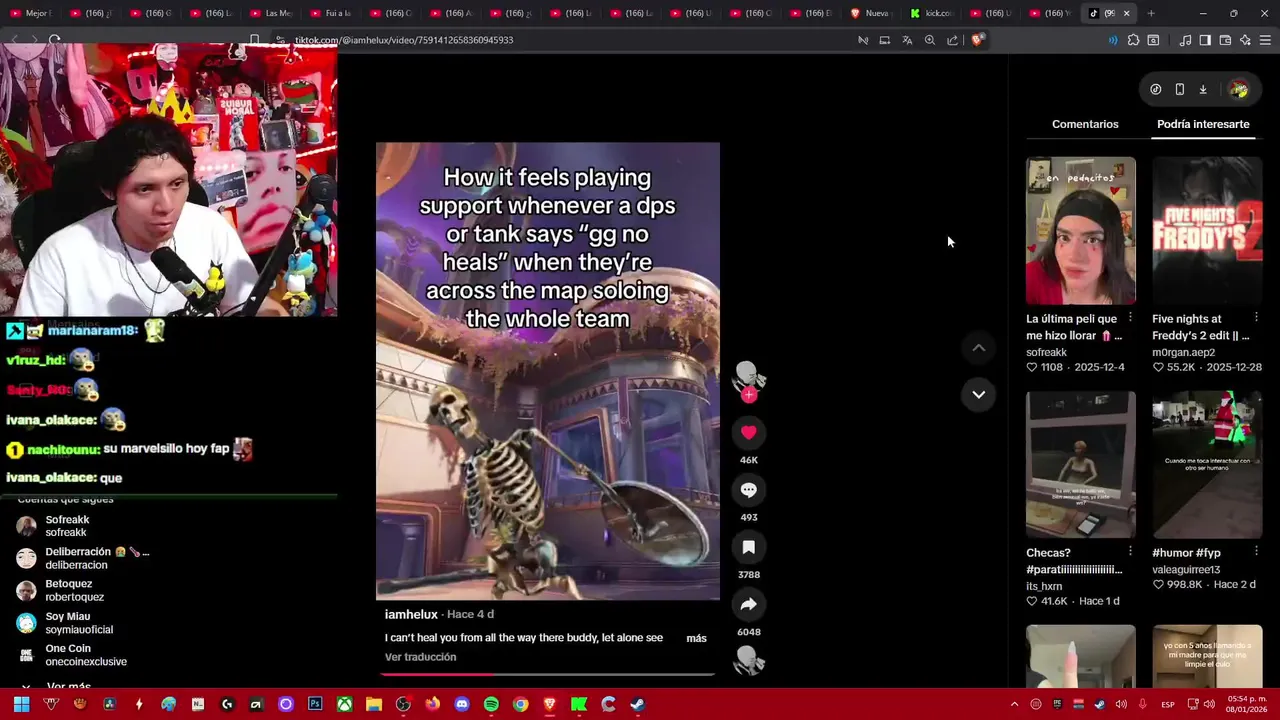The width and height of the screenshot is (1280, 720).
Task: Open Five Nights at Freddy's 2 edit thumbnail
Action: pyautogui.click(x=1207, y=230)
